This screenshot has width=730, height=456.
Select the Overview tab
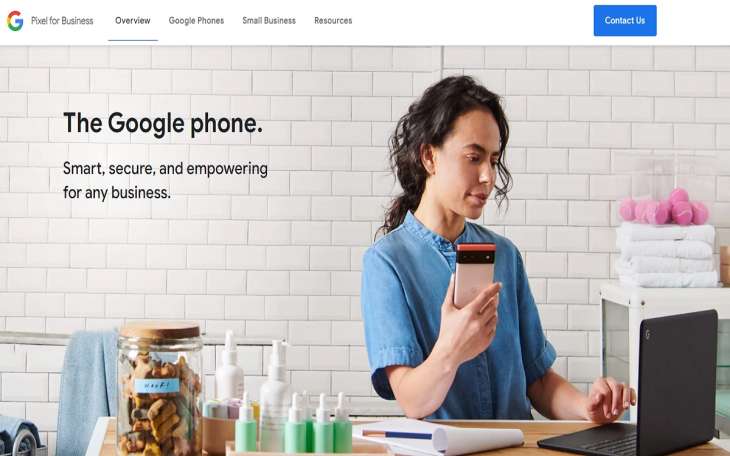[133, 20]
